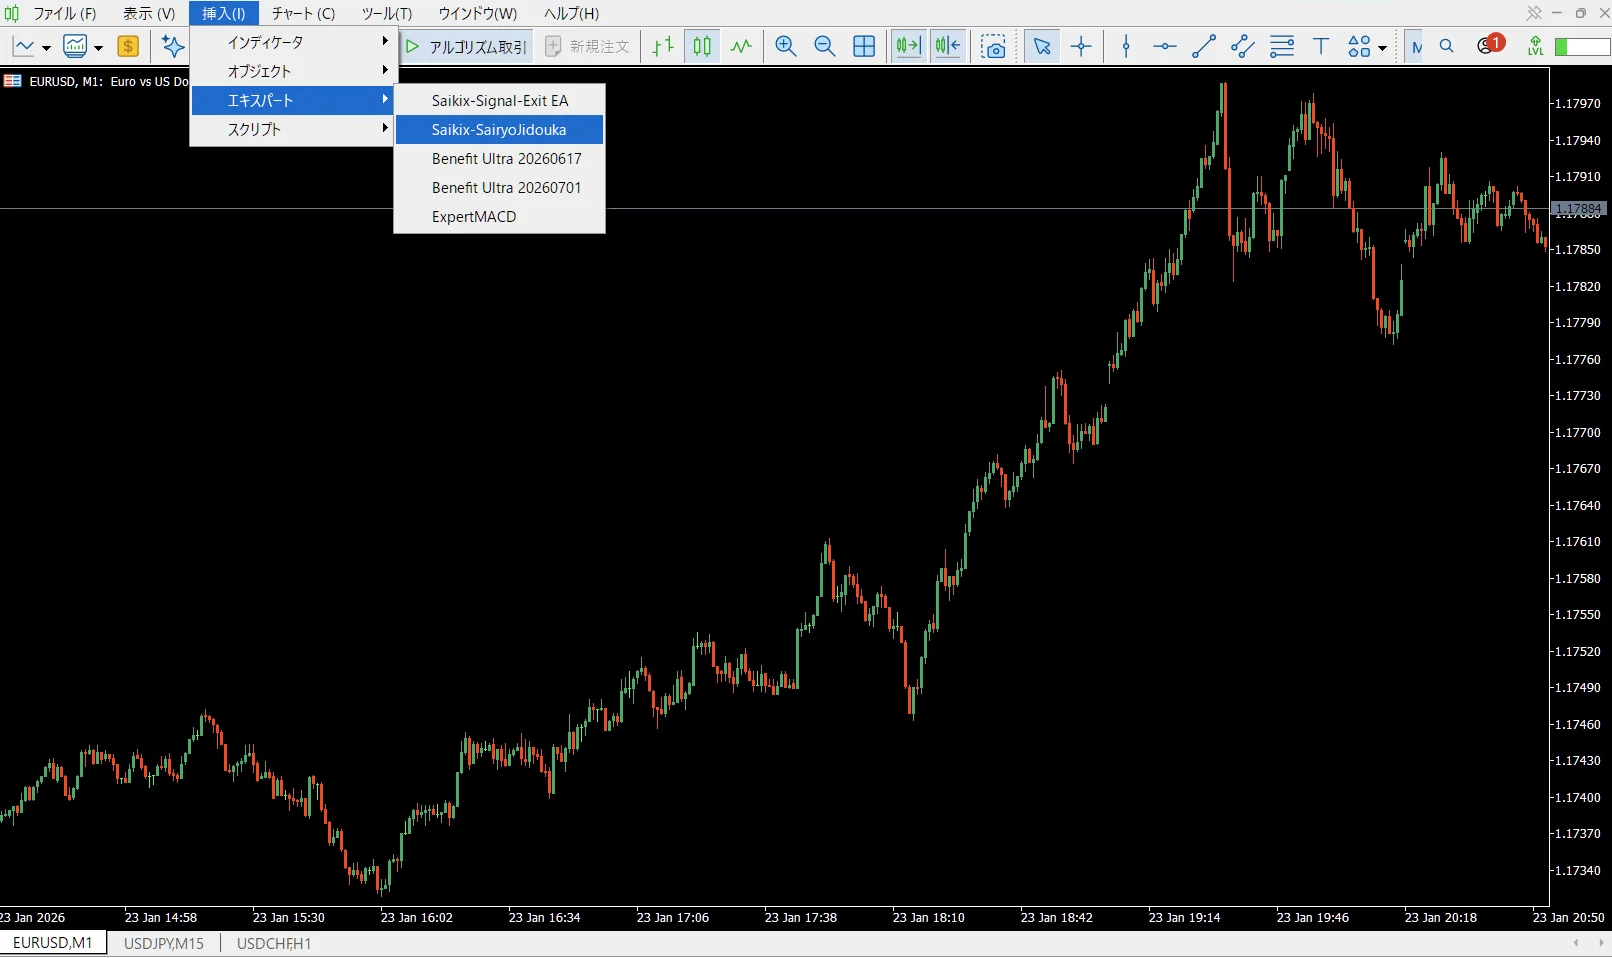Click the MetaTrader app icon in menu bar
The width and height of the screenshot is (1612, 958).
point(11,13)
